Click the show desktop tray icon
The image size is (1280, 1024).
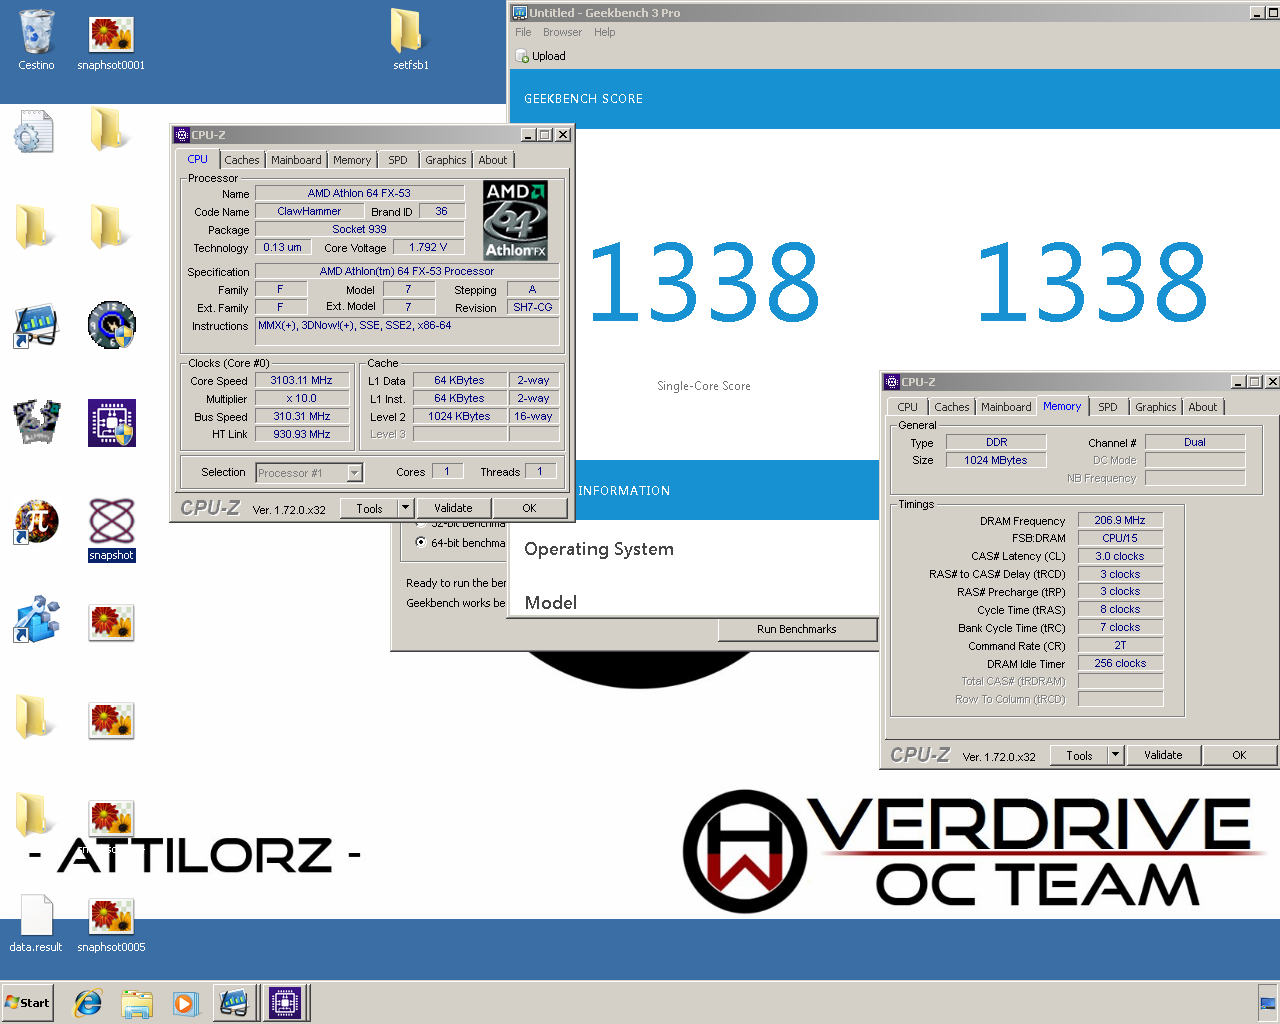1268,1003
